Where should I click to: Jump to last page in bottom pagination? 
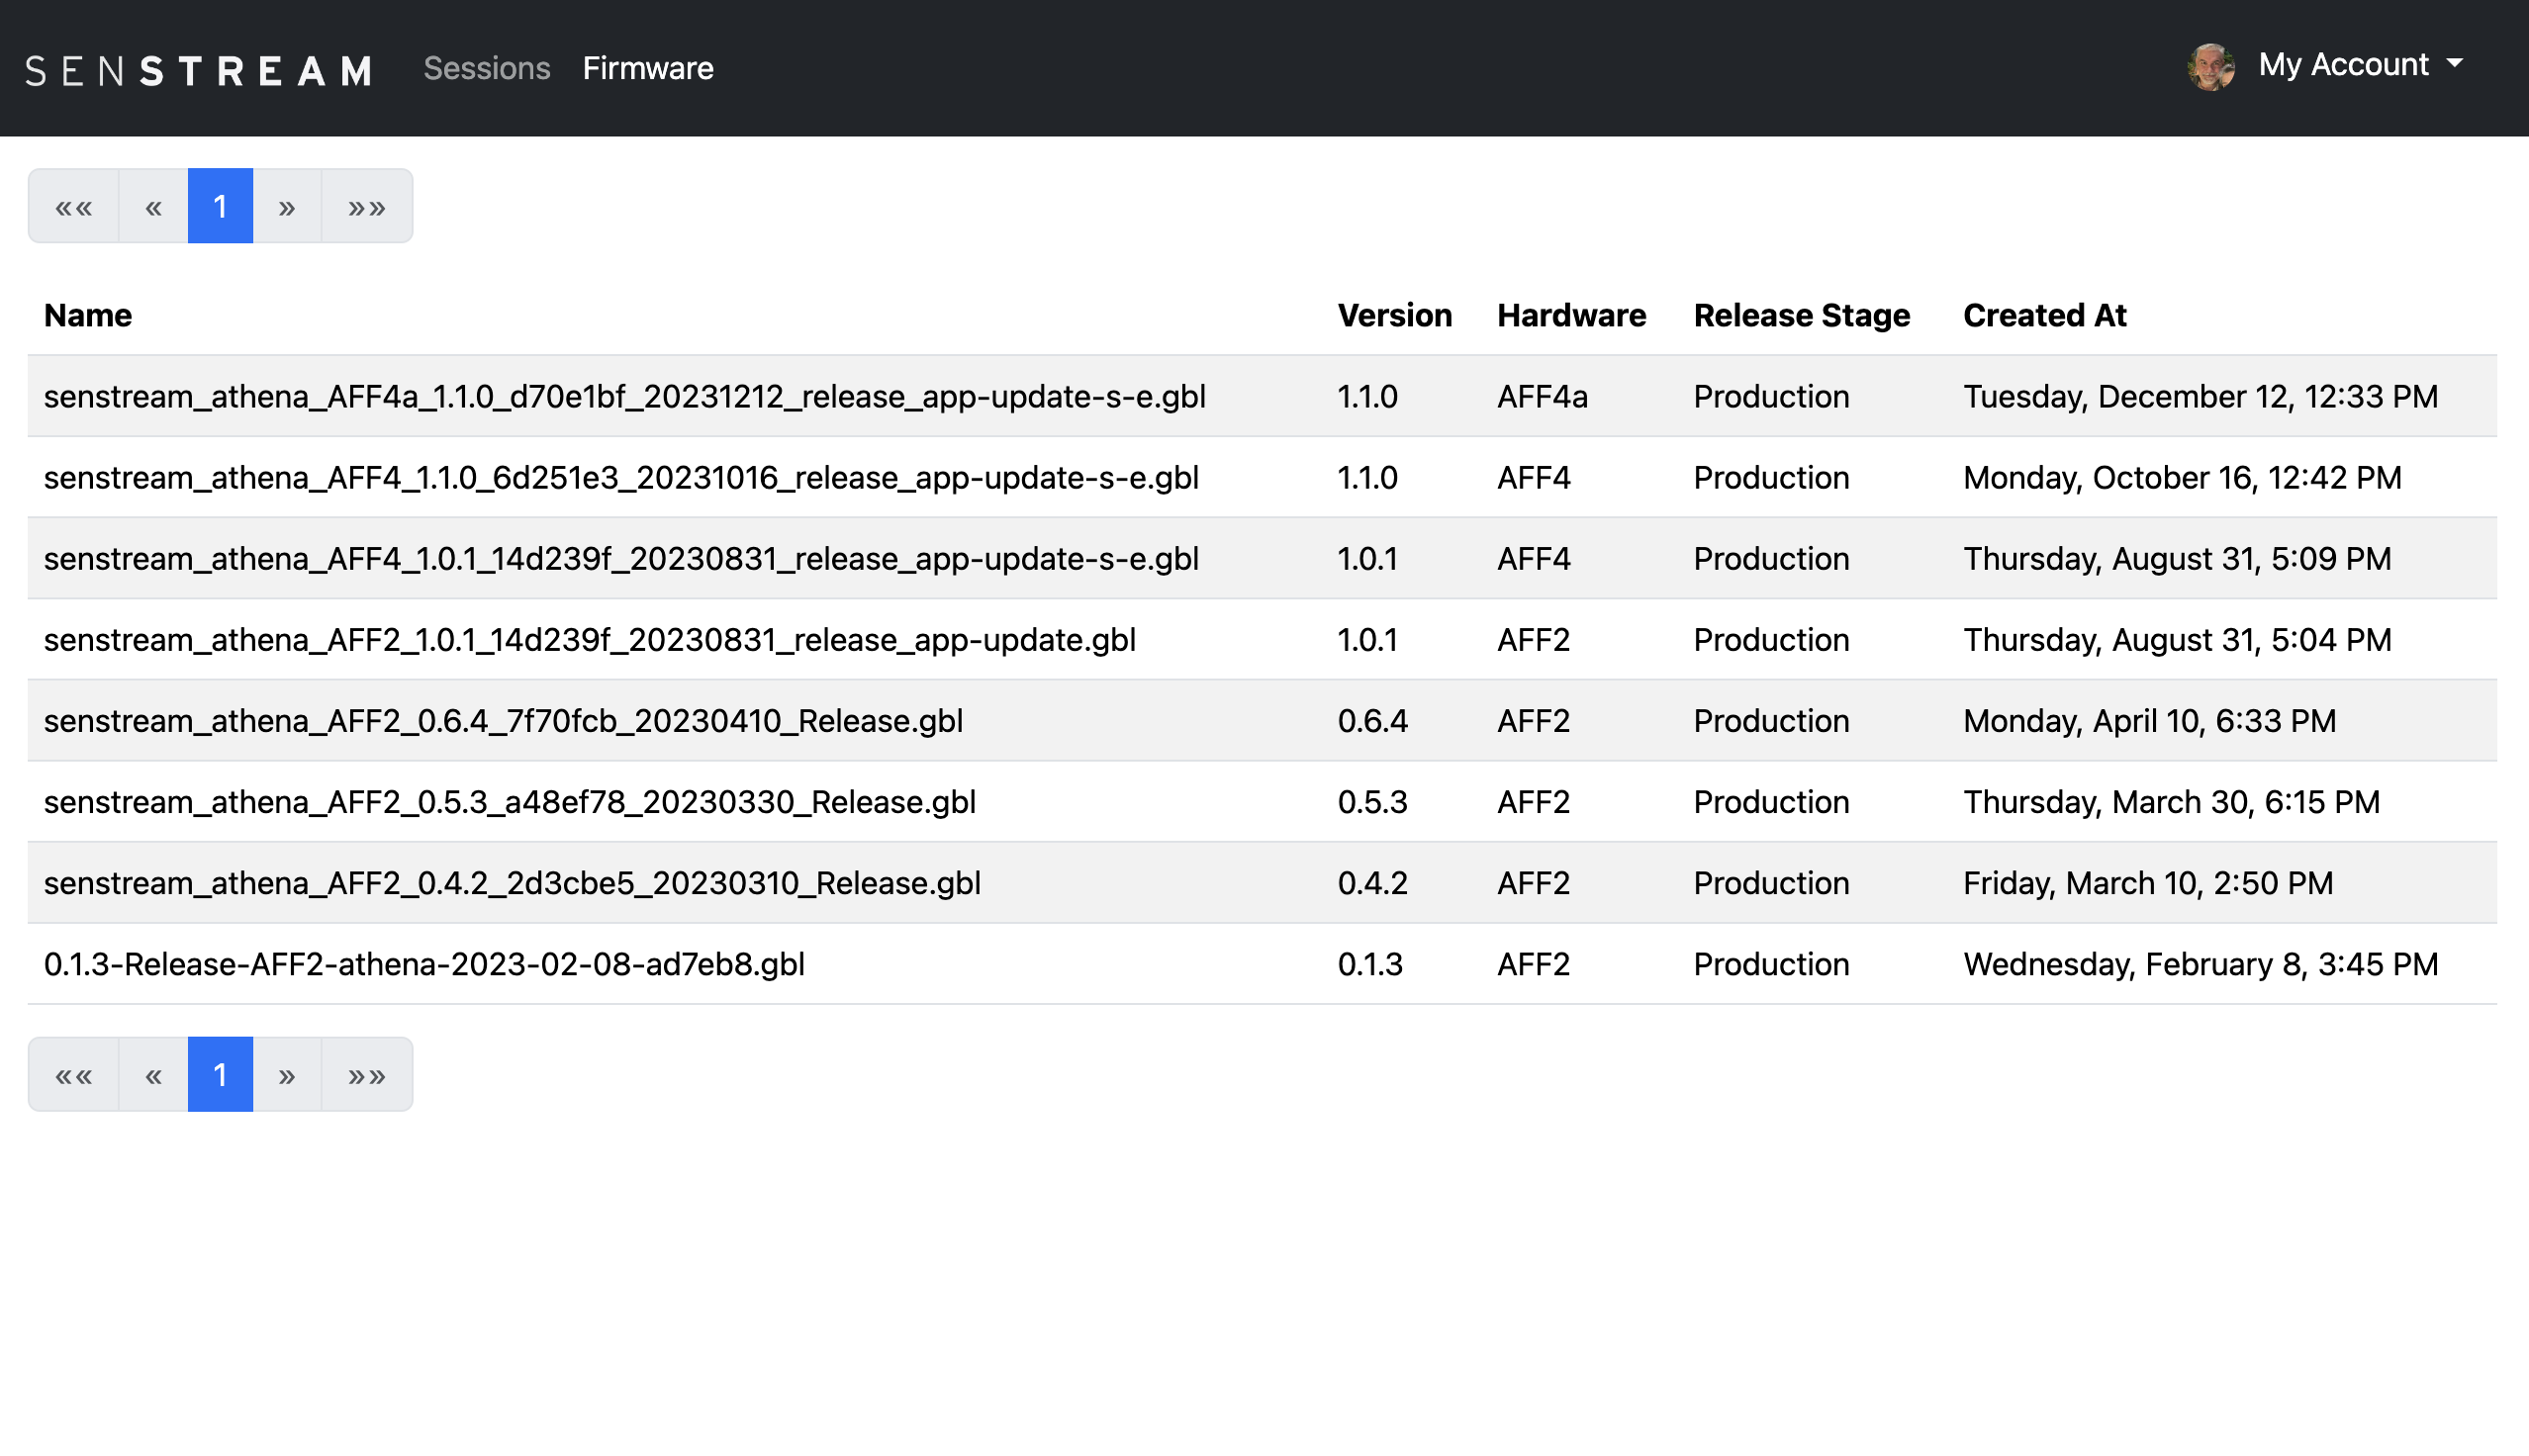[366, 1075]
